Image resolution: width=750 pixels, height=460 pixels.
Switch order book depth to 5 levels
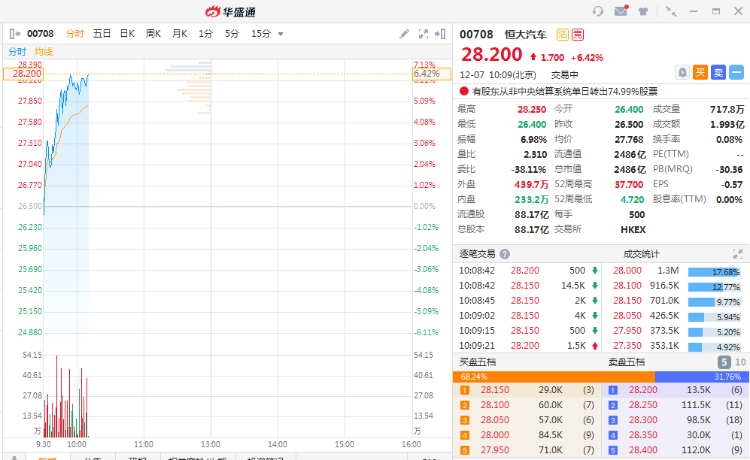click(x=724, y=362)
